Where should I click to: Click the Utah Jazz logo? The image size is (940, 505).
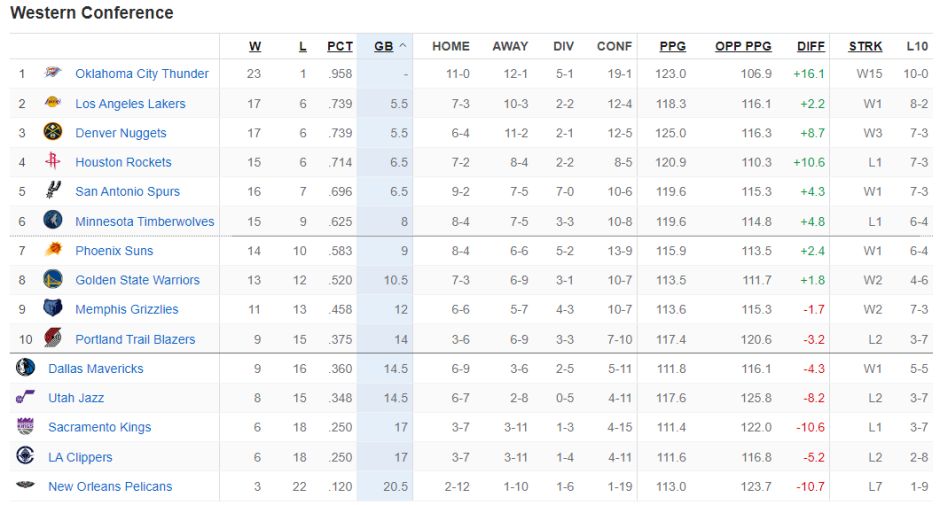(x=25, y=398)
